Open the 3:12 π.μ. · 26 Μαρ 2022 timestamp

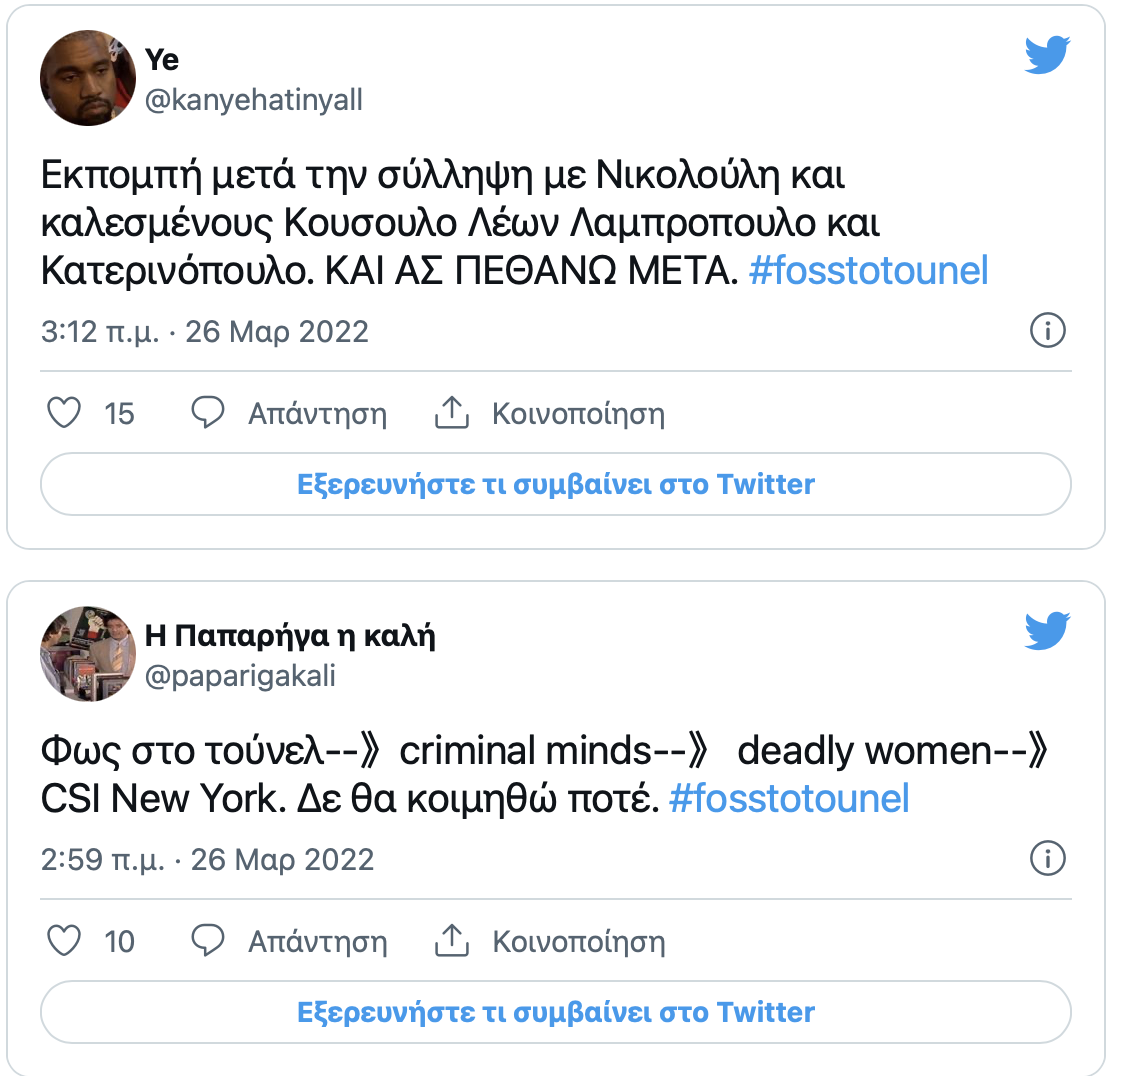point(205,331)
